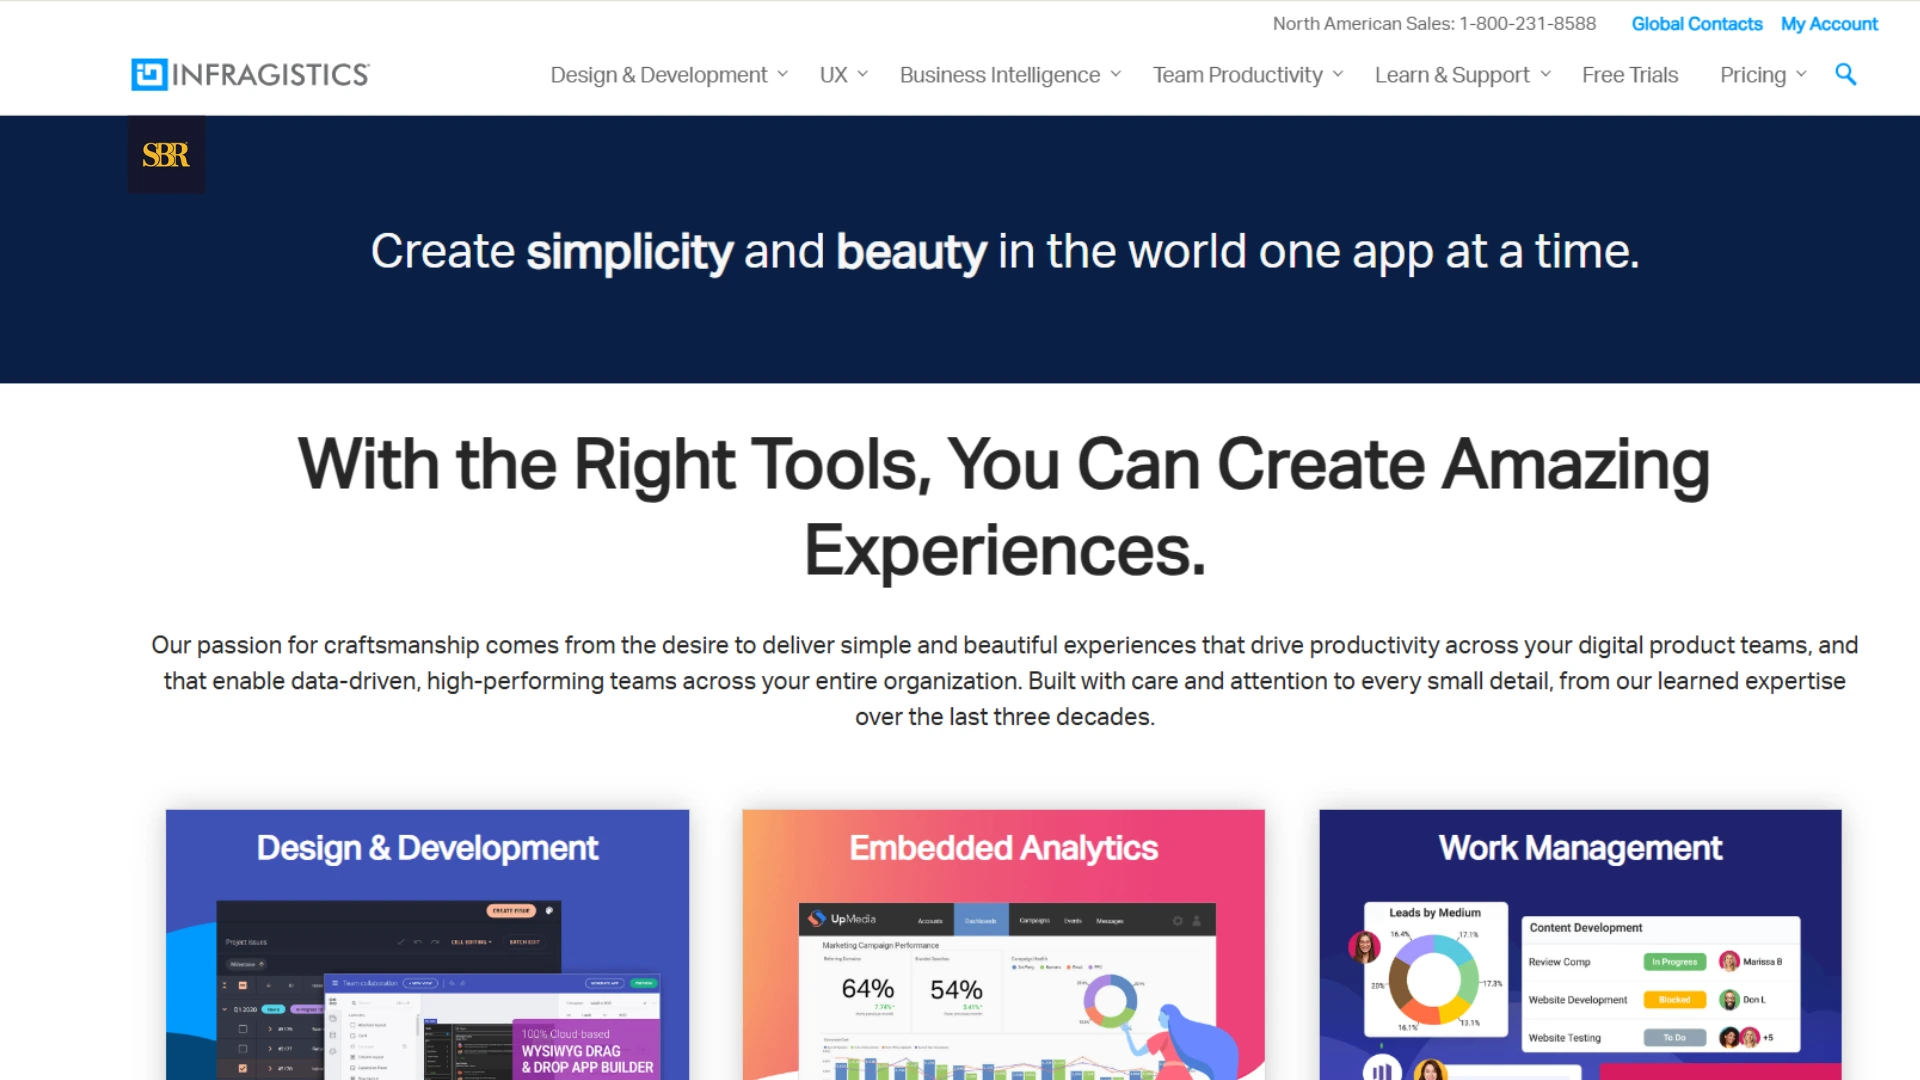The height and width of the screenshot is (1080, 1920).
Task: Click Marissa B avatar in Content Development
Action: (x=1729, y=962)
